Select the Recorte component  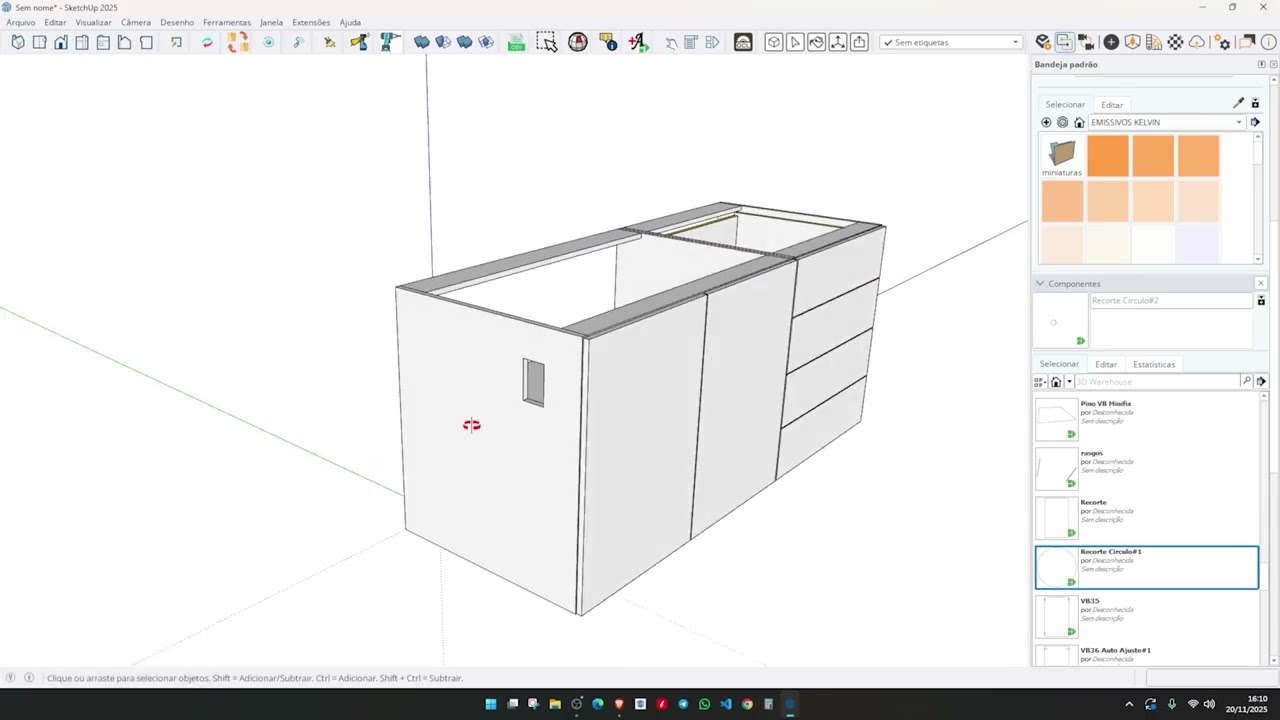1146,517
